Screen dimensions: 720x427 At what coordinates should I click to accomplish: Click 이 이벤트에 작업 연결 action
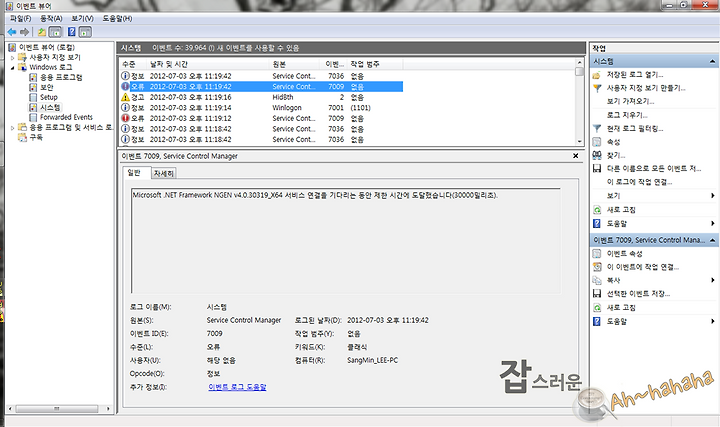coord(642,267)
